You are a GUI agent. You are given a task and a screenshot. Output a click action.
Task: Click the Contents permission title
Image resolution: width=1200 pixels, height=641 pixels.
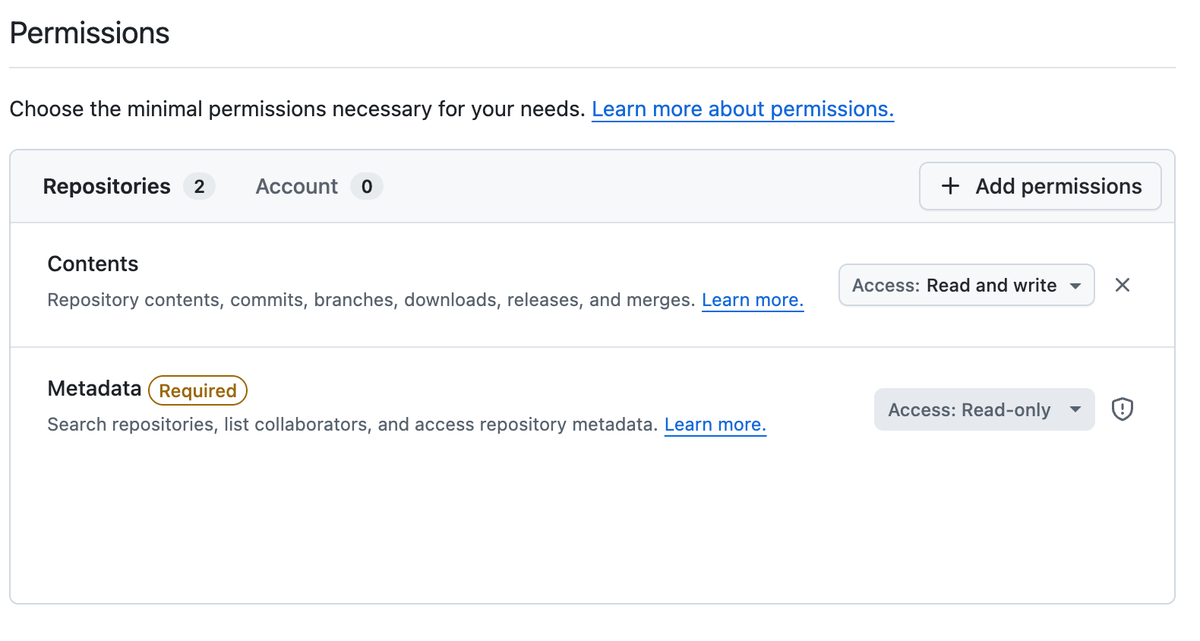(93, 264)
